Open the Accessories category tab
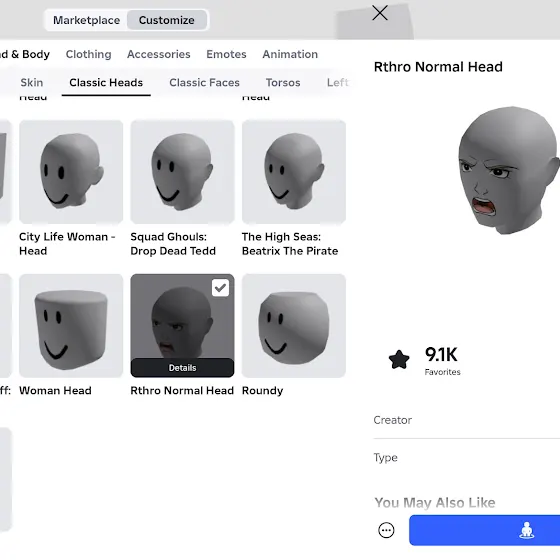 pos(159,54)
